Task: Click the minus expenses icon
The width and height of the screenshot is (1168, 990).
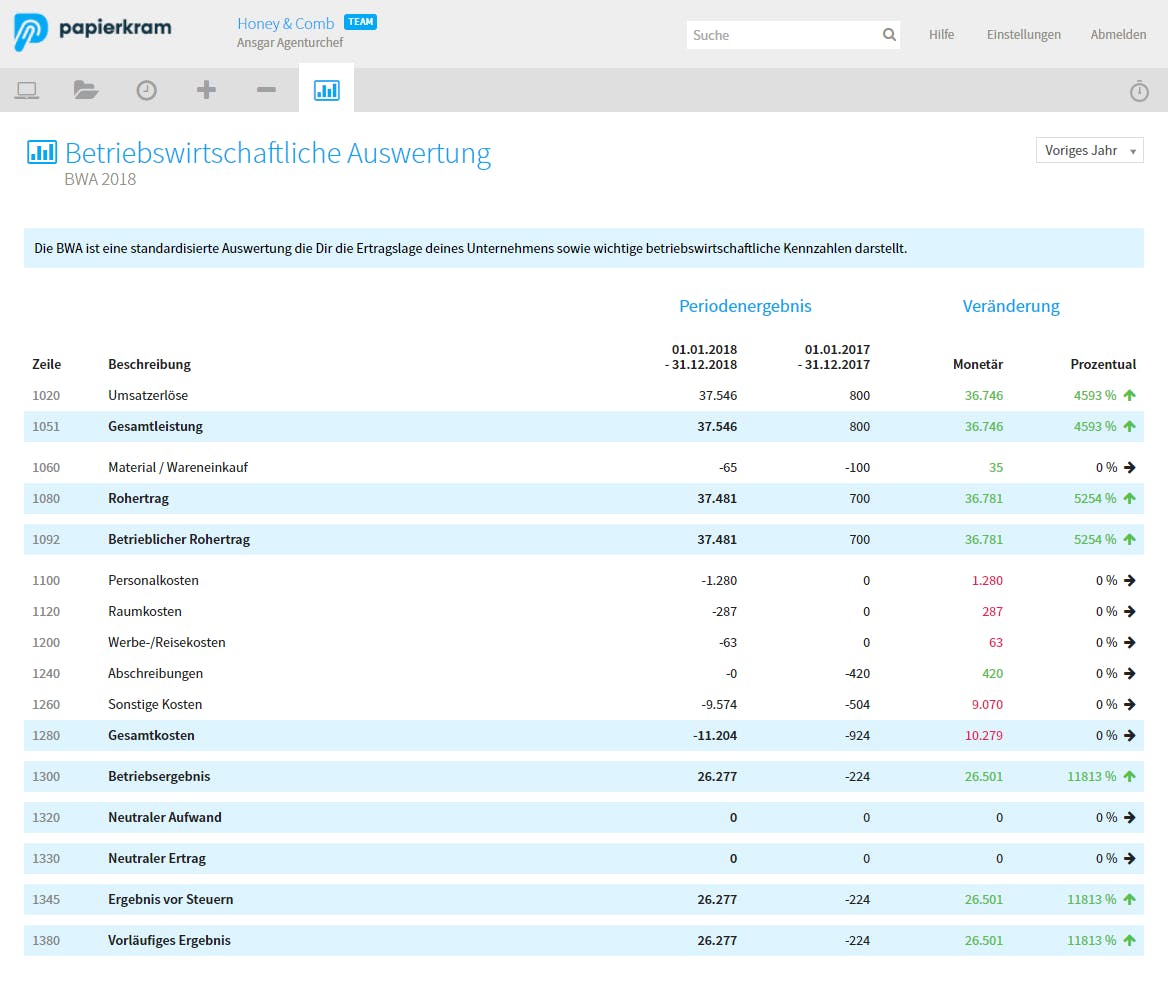Action: point(266,91)
